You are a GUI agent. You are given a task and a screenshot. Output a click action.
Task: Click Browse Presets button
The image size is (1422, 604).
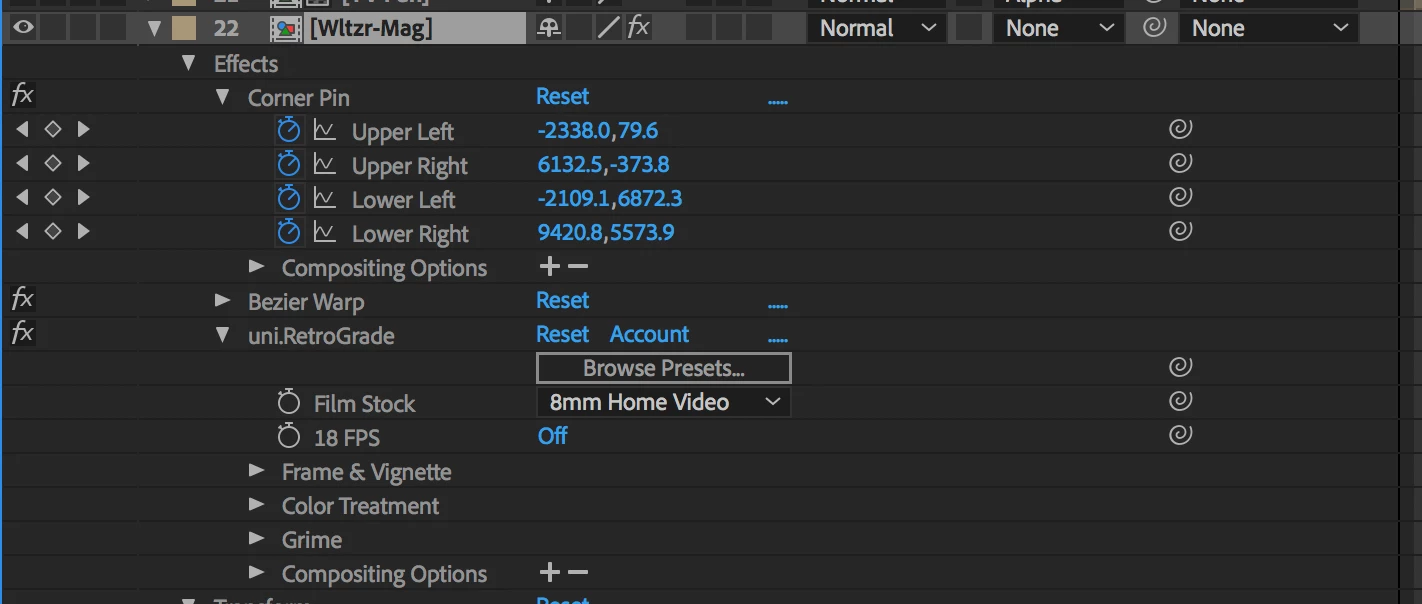coord(664,368)
